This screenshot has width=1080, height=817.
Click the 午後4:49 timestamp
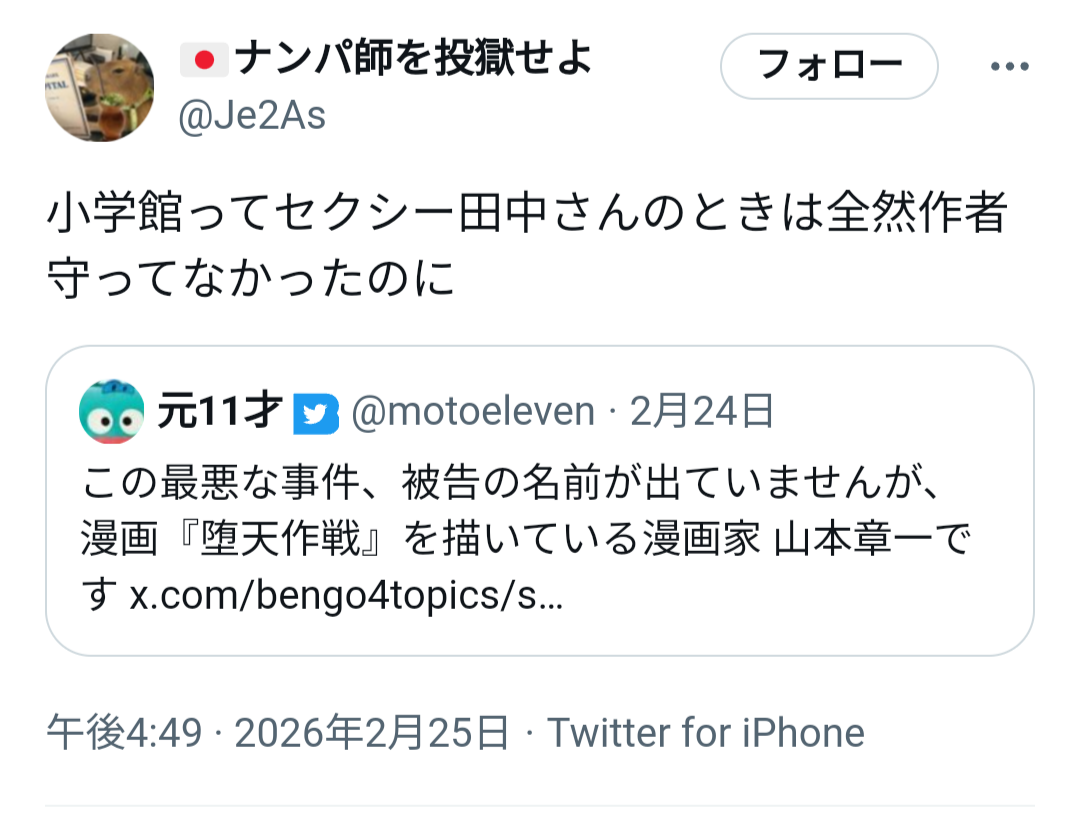tap(124, 733)
